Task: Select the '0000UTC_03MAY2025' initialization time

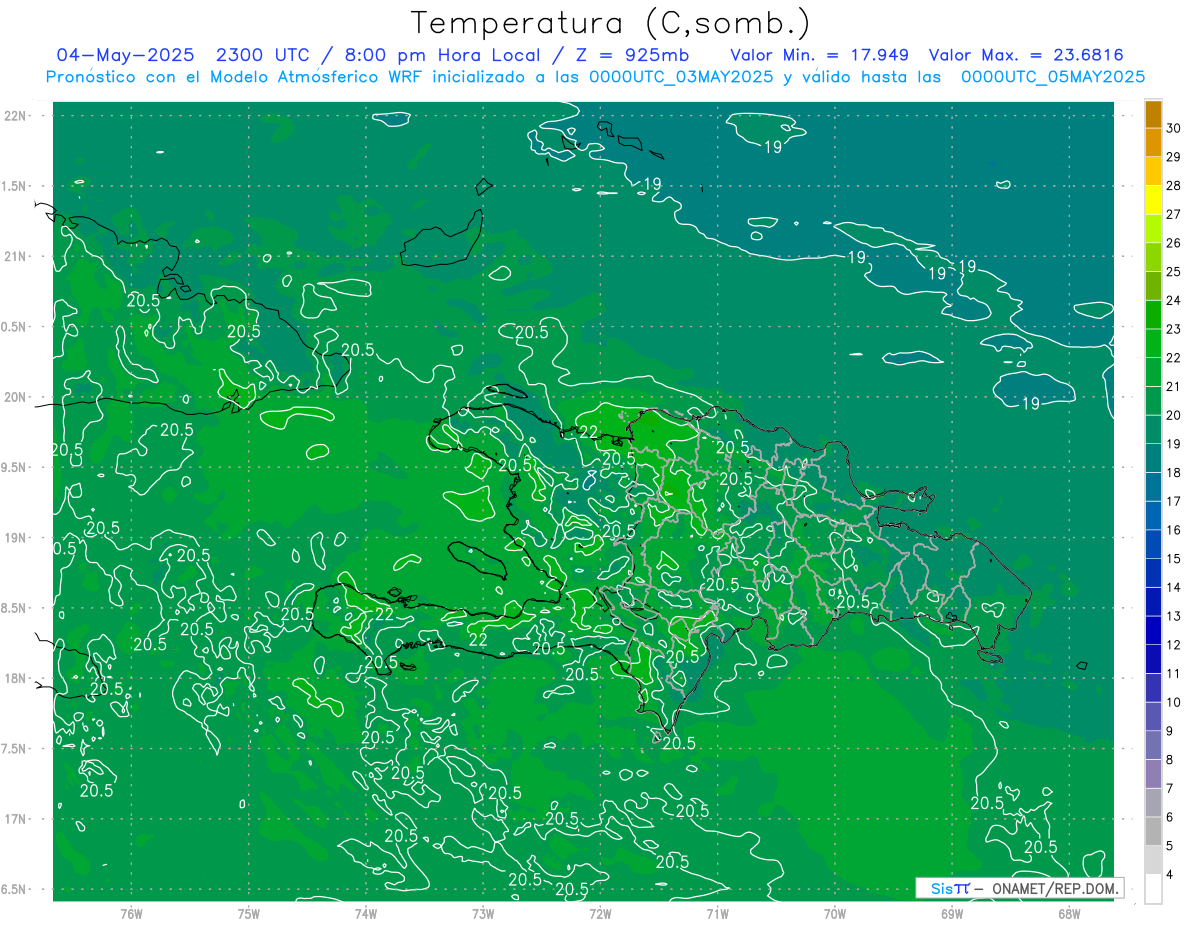Action: click(682, 77)
